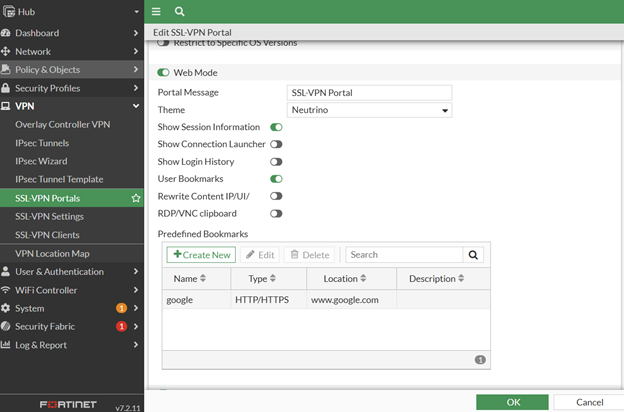Click OK to save portal
The image size is (624, 412).
pyautogui.click(x=513, y=402)
